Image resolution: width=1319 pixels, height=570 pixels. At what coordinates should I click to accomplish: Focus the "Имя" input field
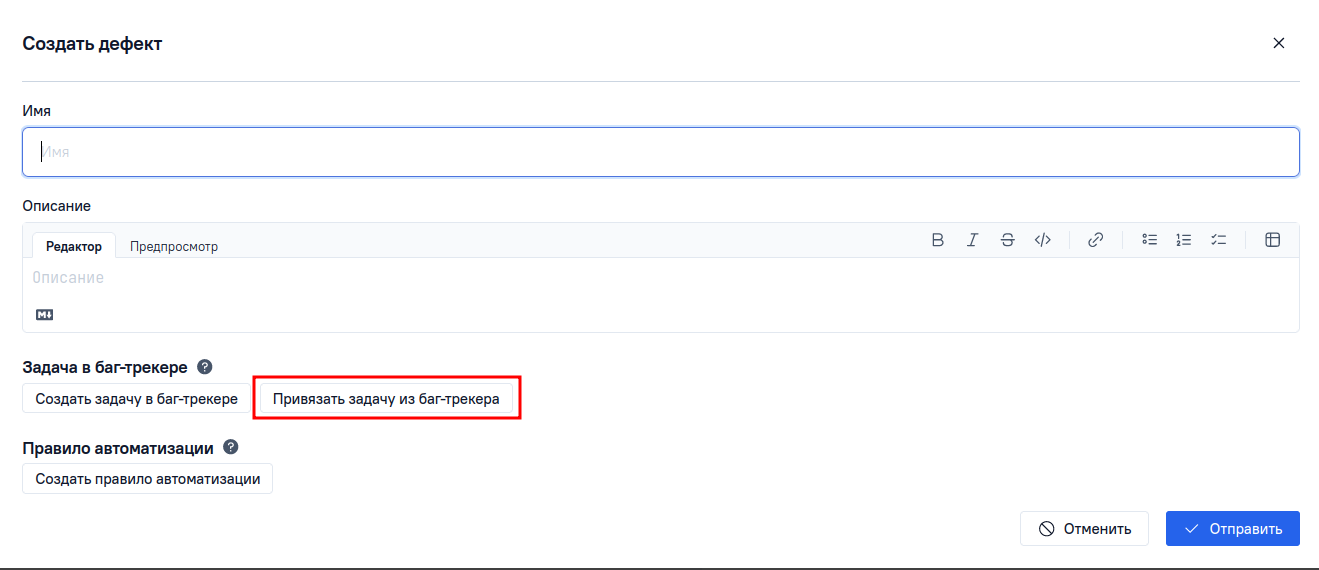[660, 152]
